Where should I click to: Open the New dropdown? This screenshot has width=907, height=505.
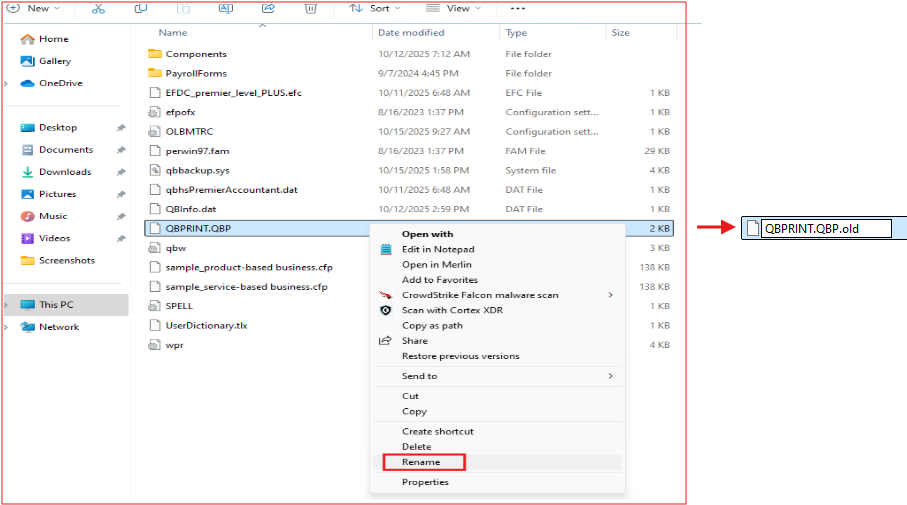34,9
